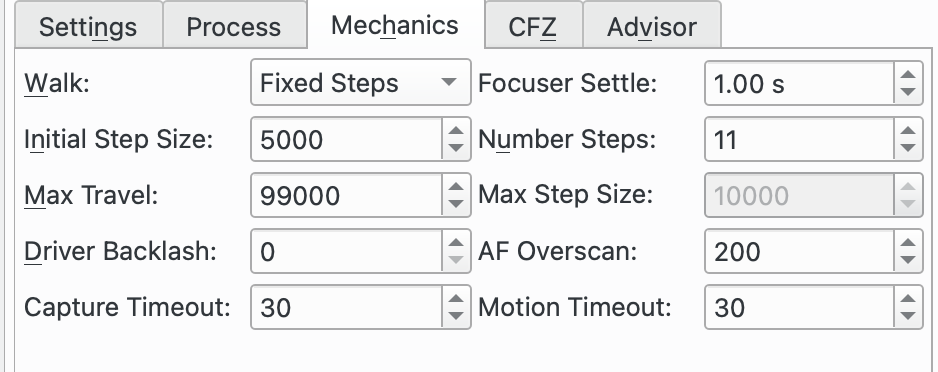Increase AF Overscan with up arrow
The width and height of the screenshot is (938, 372).
908,243
